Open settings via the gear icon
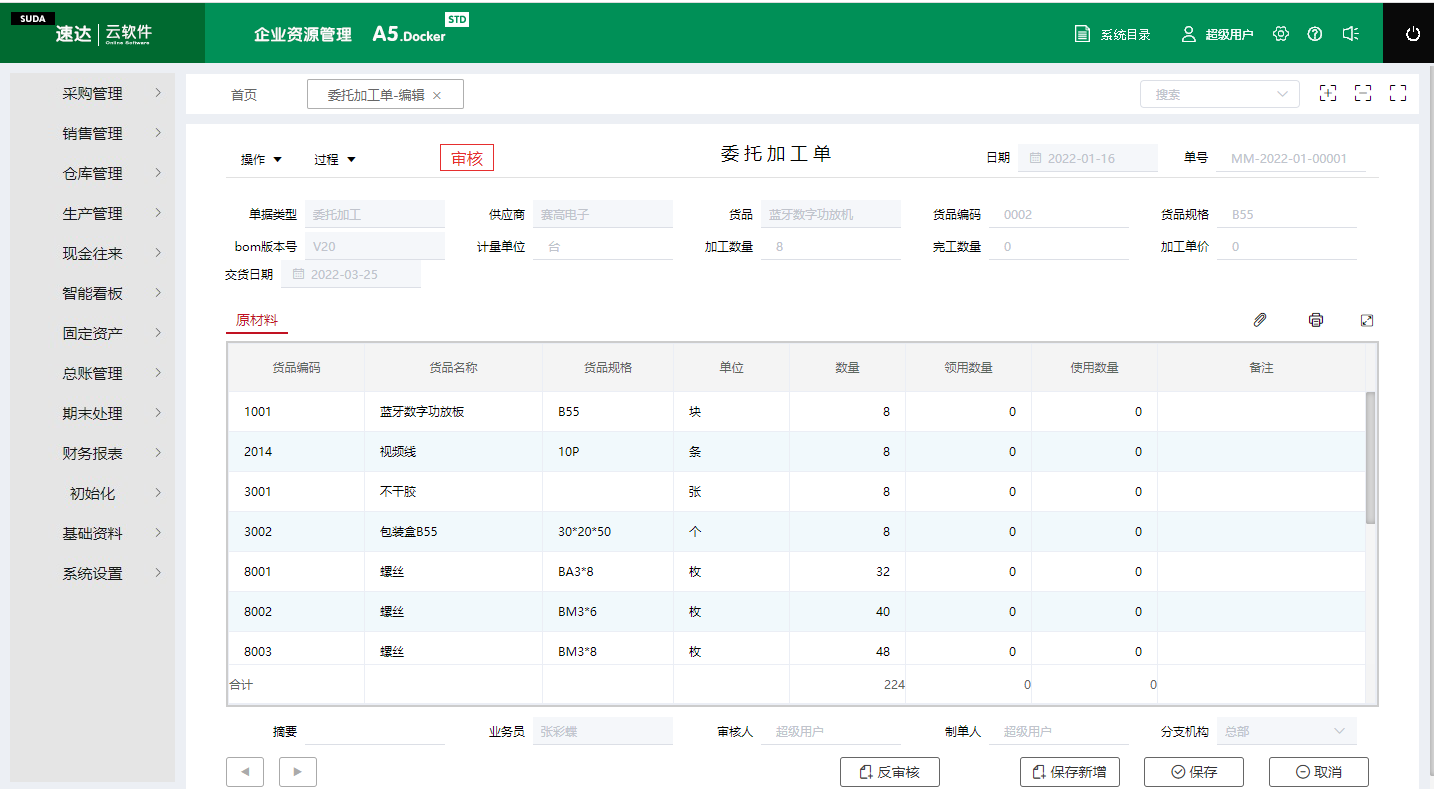1434x789 pixels. 1281,34
